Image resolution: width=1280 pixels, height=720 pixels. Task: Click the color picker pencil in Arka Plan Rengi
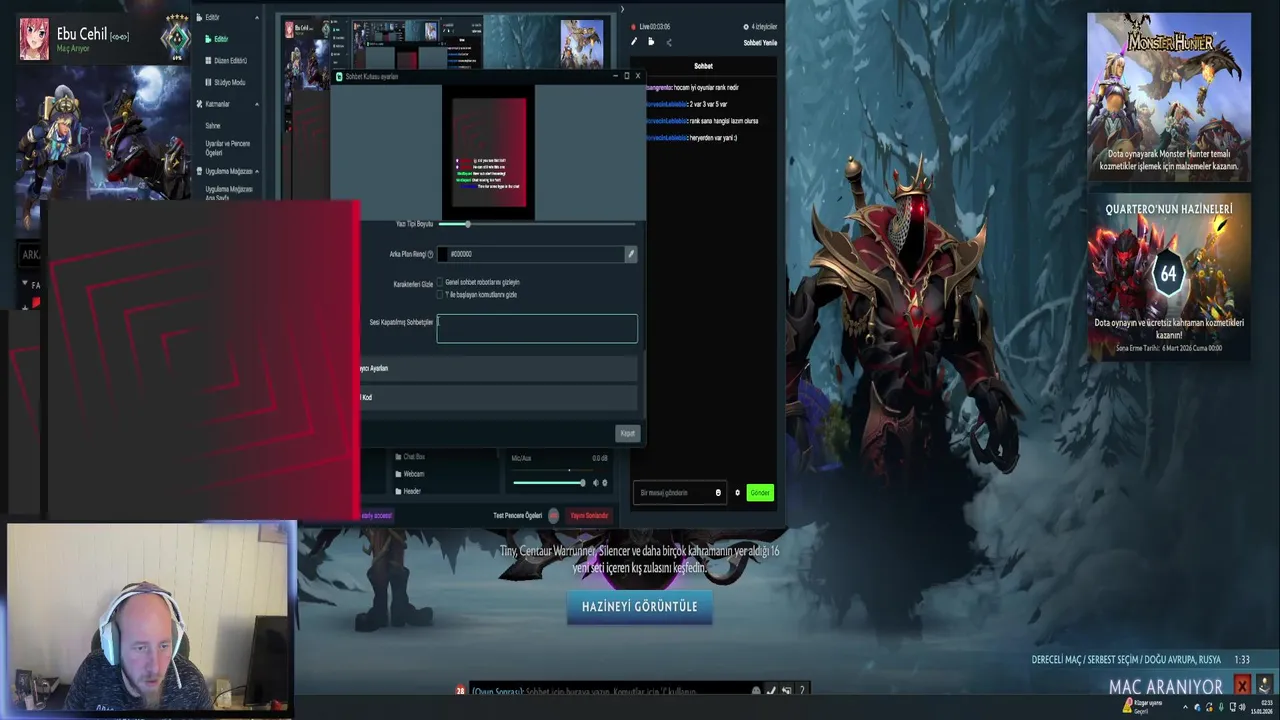pyautogui.click(x=631, y=254)
